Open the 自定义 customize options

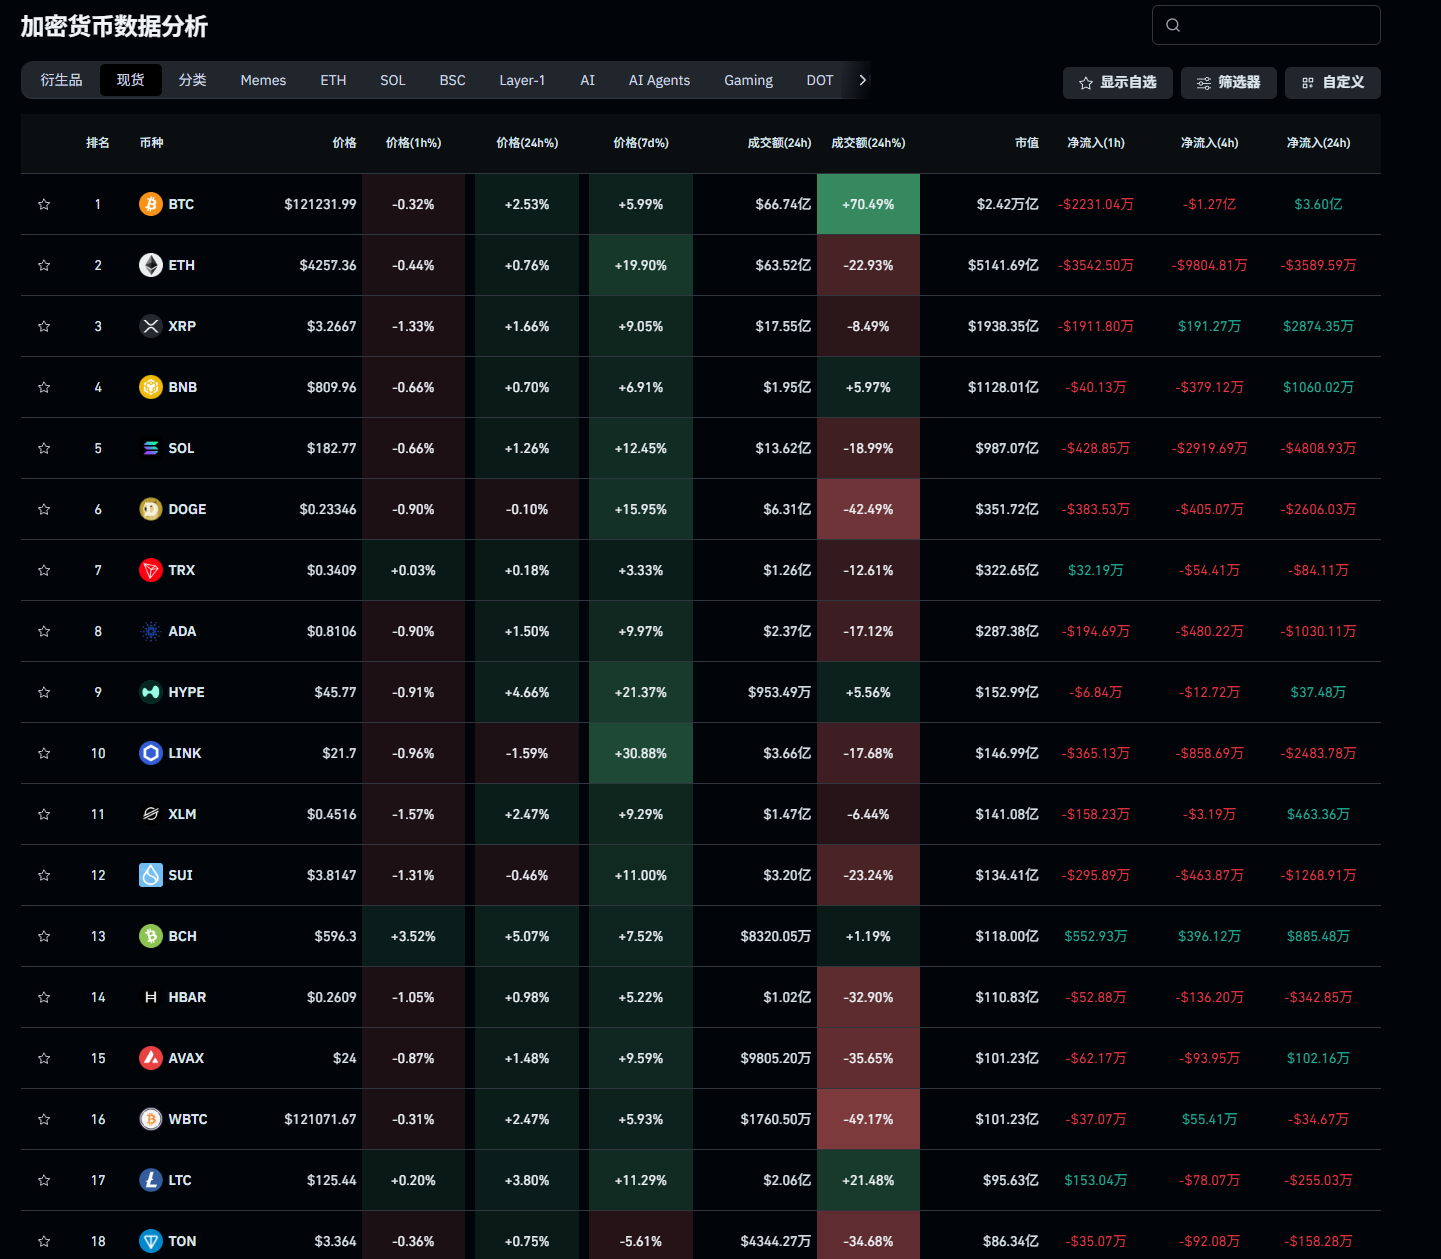pyautogui.click(x=1333, y=83)
